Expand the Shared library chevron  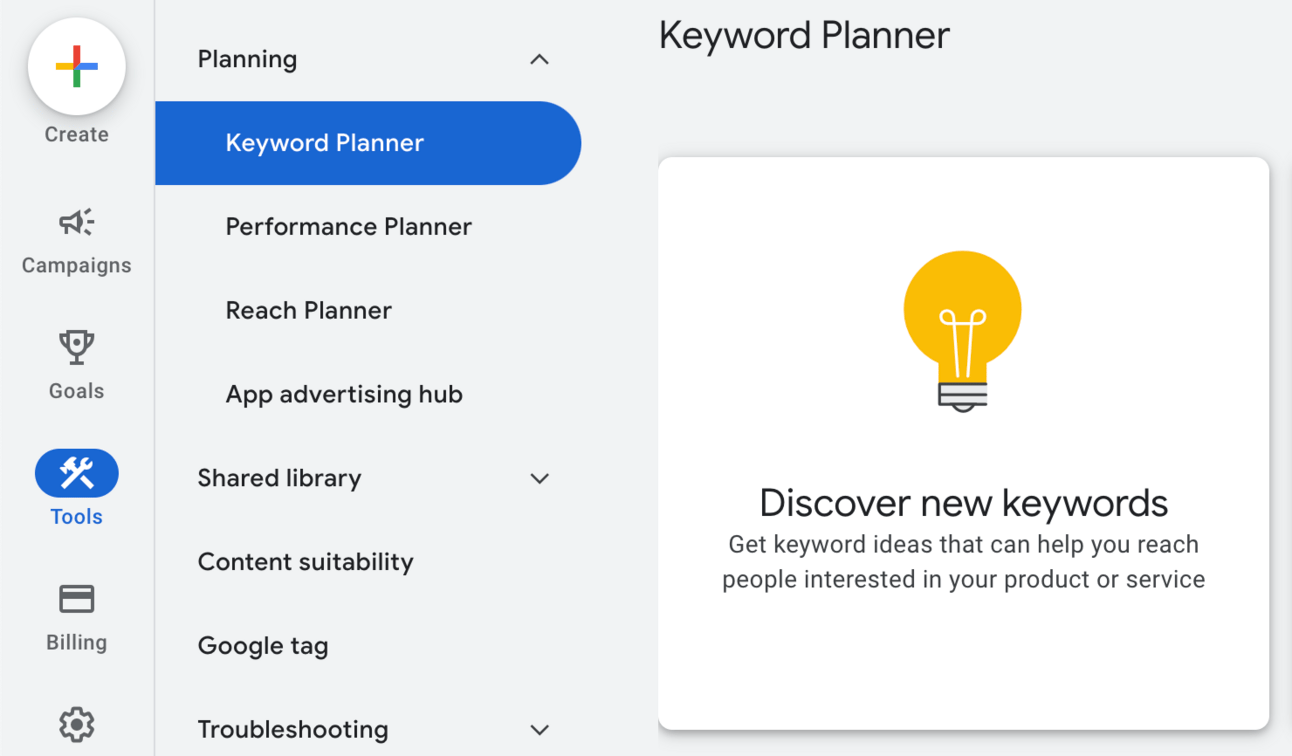(x=539, y=479)
